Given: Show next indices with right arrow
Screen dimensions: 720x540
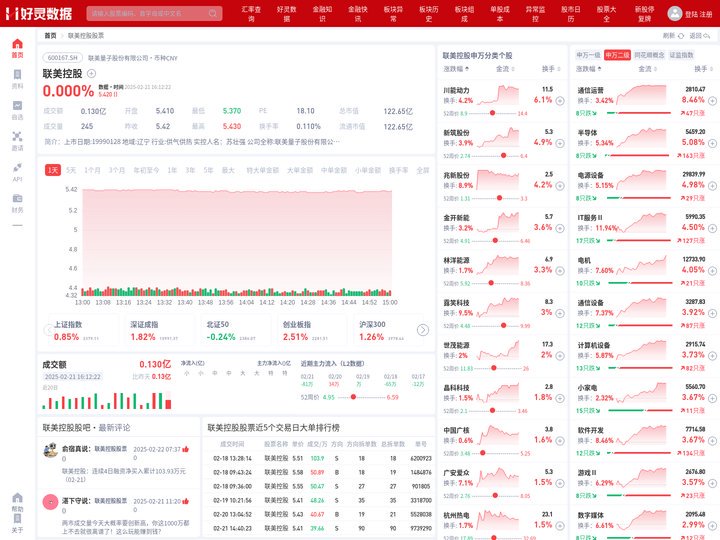Looking at the screenshot, I should tap(422, 330).
